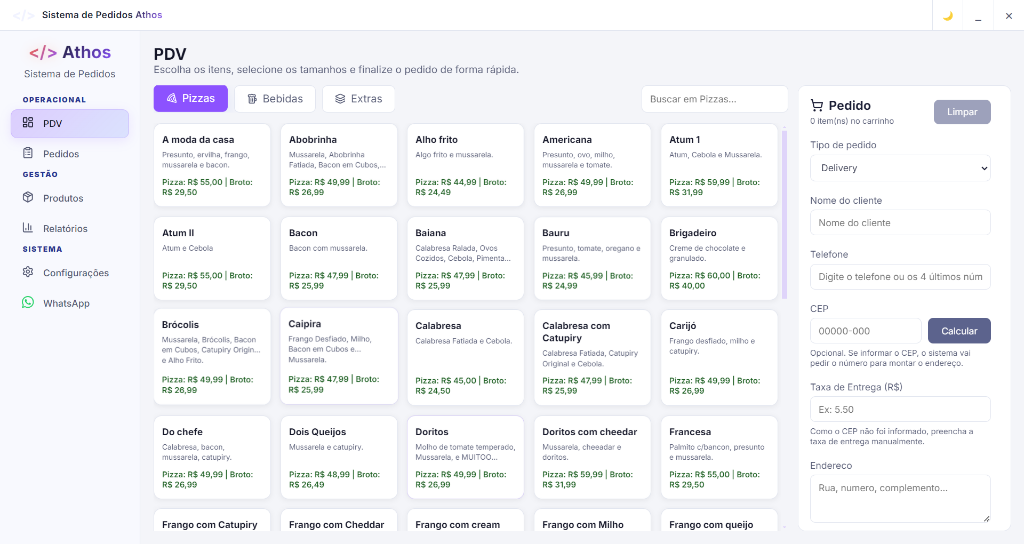Screen dimensions: 1024x544
Task: Click the Nome do cliente field
Action: [x=900, y=223]
